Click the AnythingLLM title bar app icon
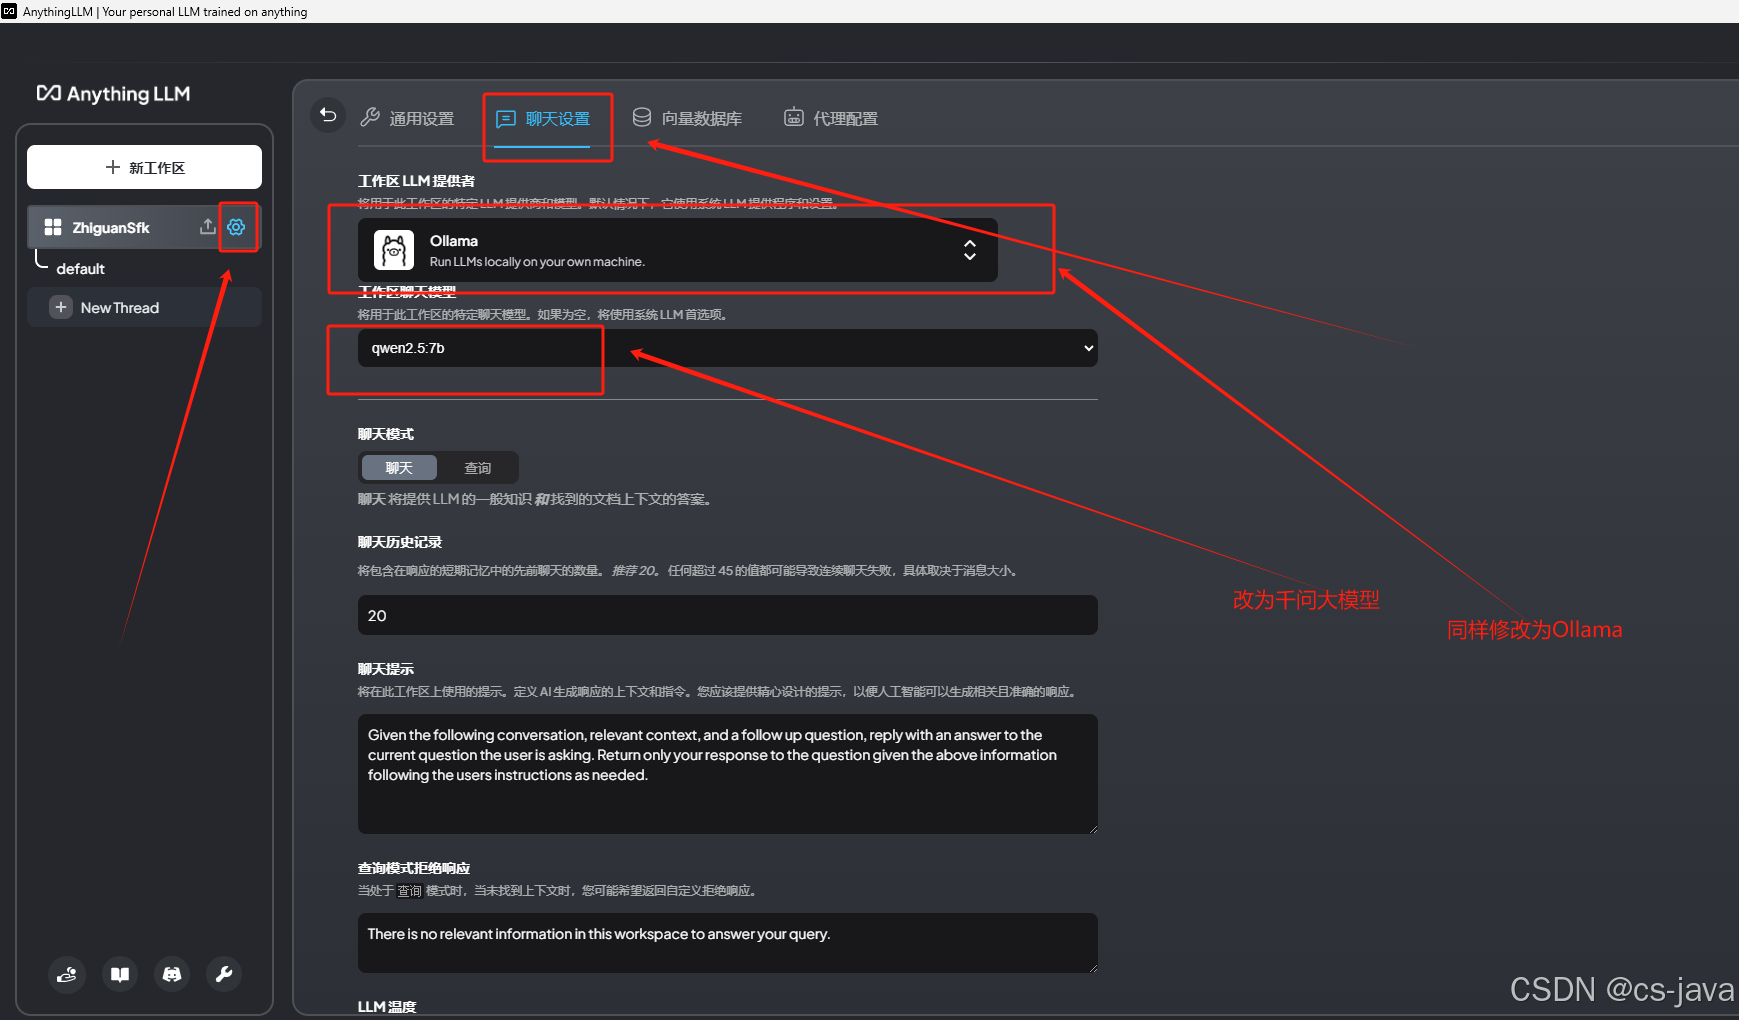The image size is (1739, 1020). click(x=9, y=11)
